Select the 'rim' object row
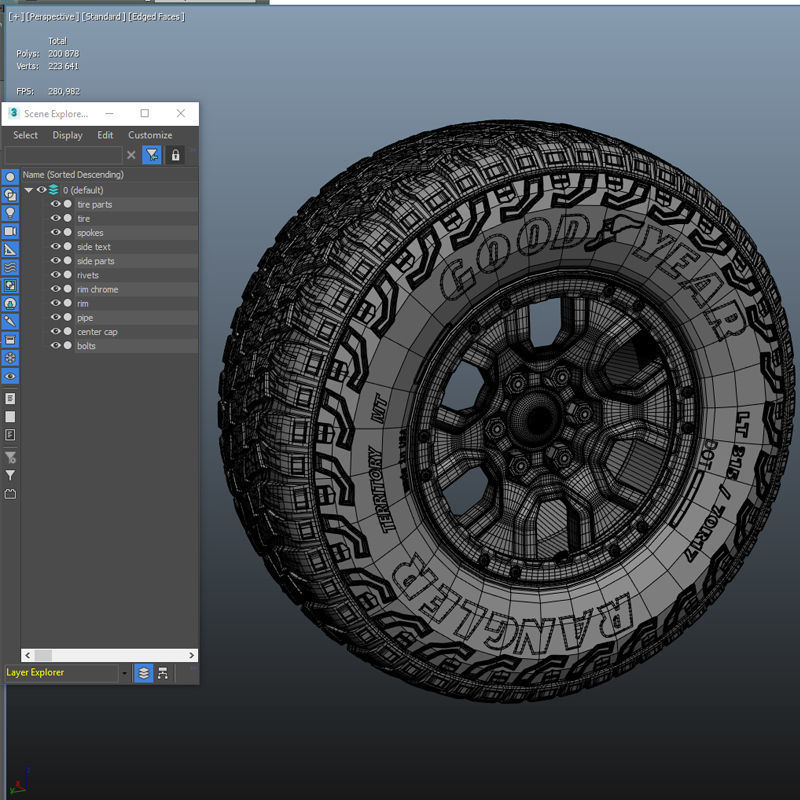The height and width of the screenshot is (800, 800). 136,303
